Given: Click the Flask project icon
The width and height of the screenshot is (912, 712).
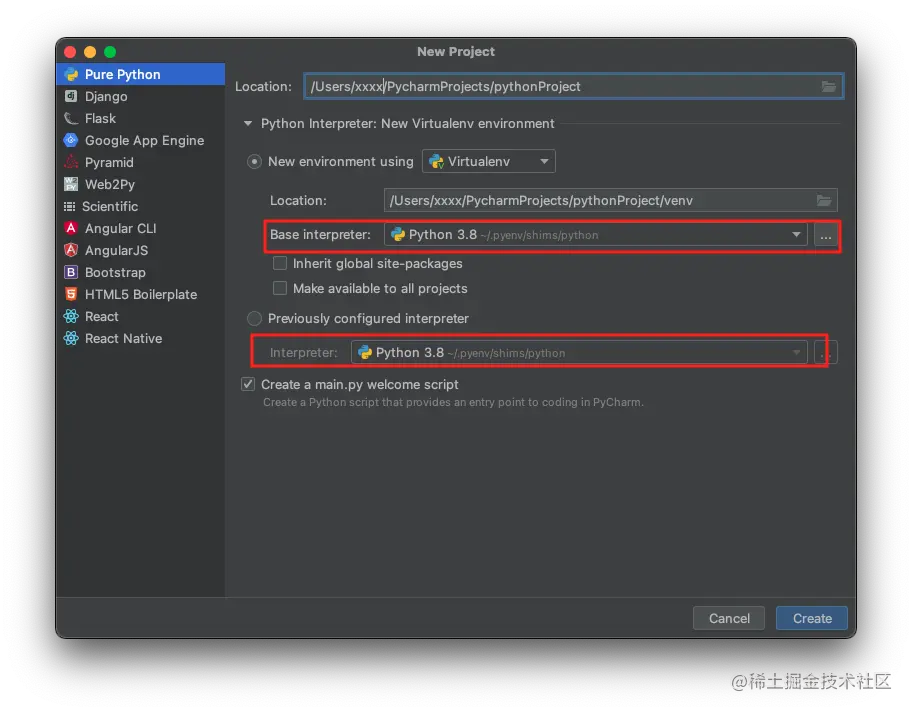Looking at the screenshot, I should point(71,119).
